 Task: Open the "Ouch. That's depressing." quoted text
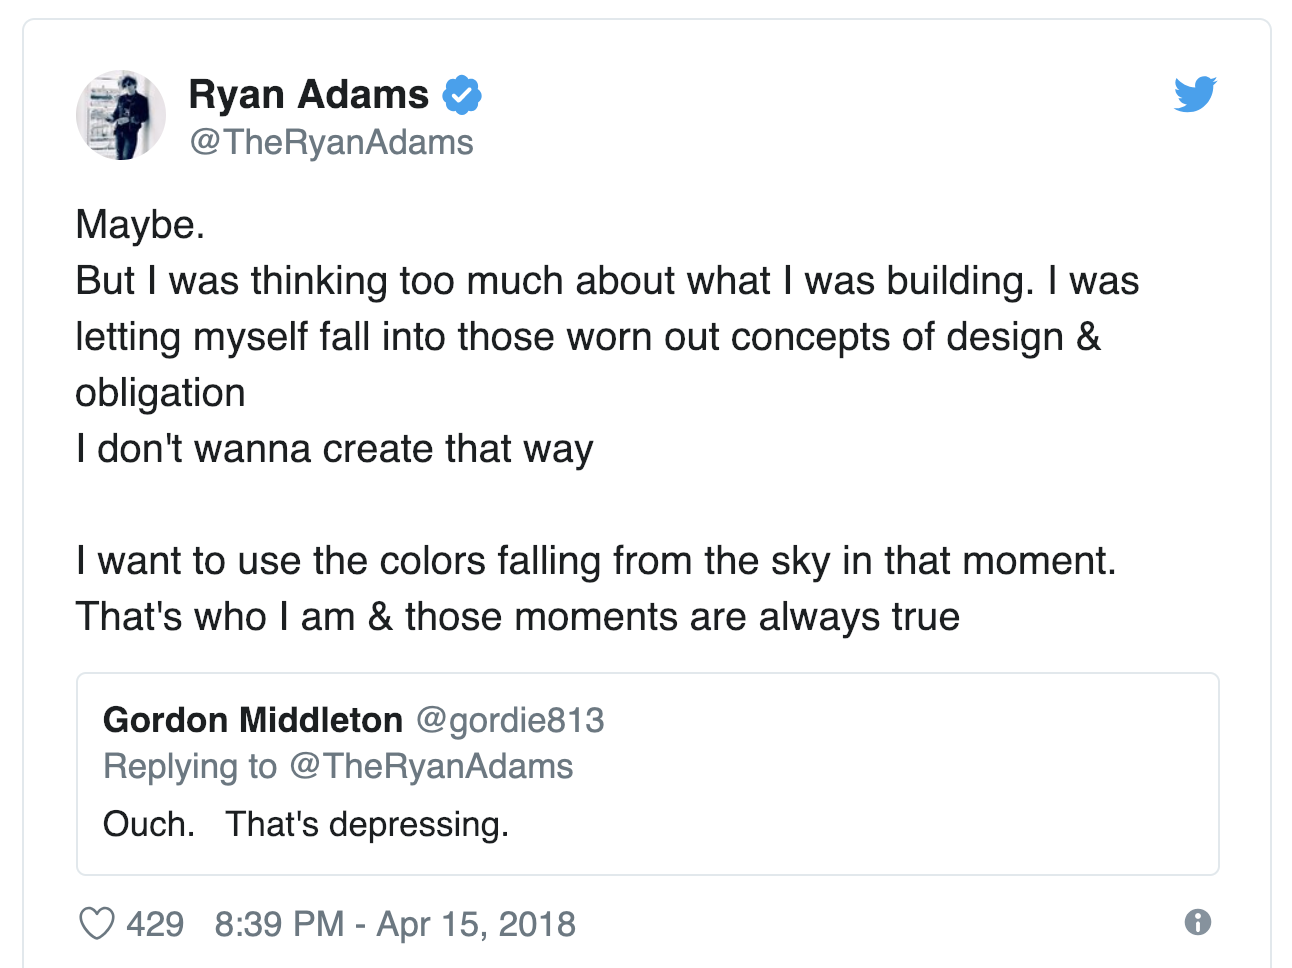[x=306, y=824]
